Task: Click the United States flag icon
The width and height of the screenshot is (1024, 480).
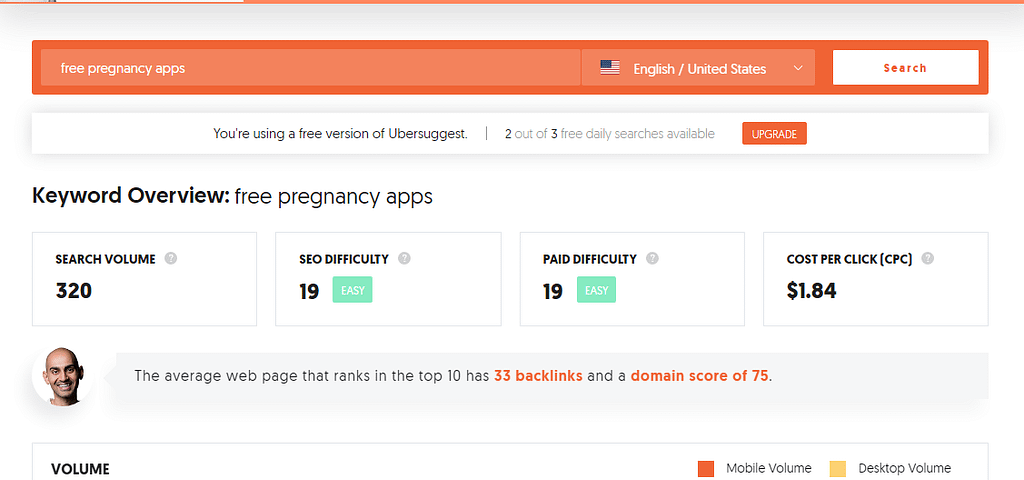Action: 610,68
